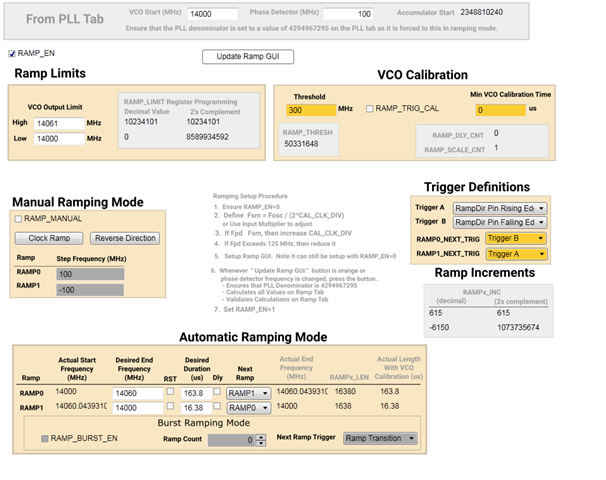Click the Reverse Direction button
The width and height of the screenshot is (606, 480).
click(125, 238)
